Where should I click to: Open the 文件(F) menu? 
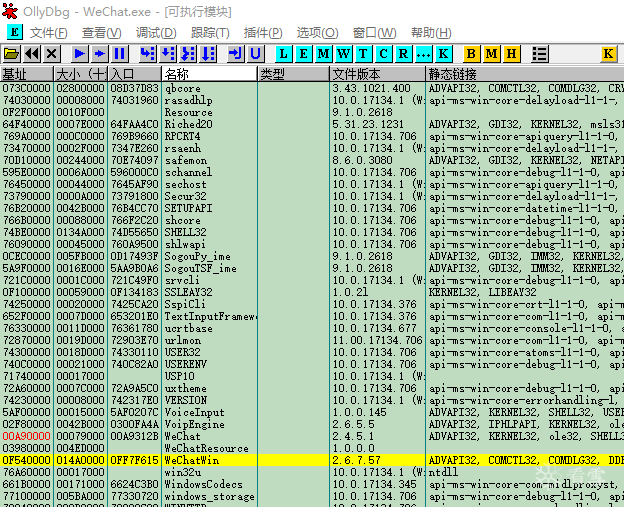tap(49, 33)
